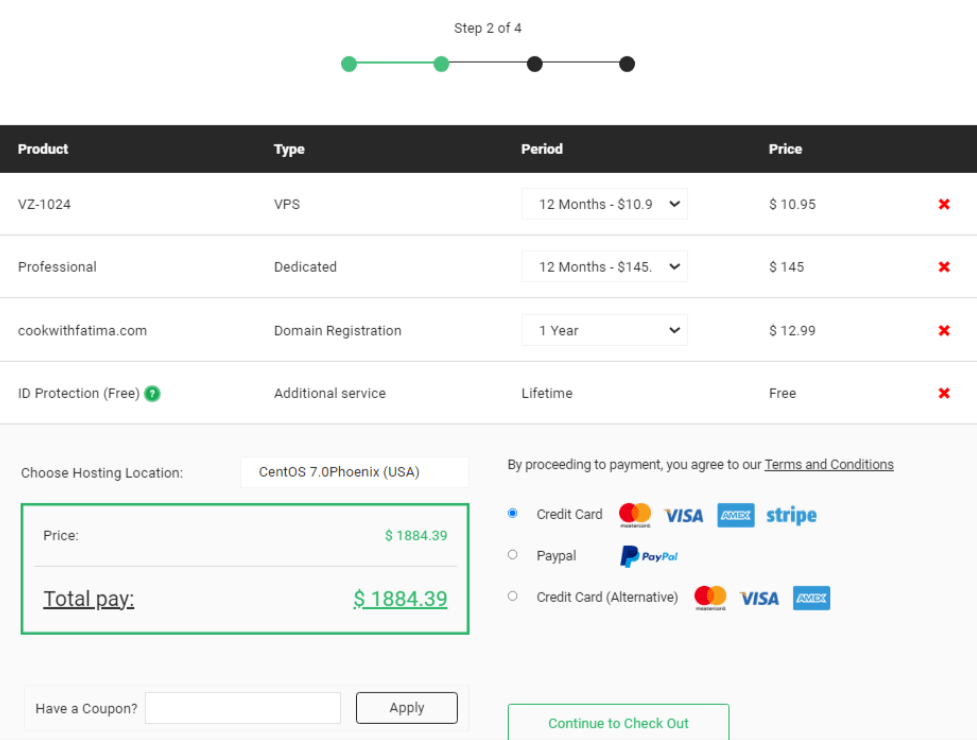Image resolution: width=977 pixels, height=740 pixels.
Task: Select the Credit Card payment option
Action: tap(512, 513)
